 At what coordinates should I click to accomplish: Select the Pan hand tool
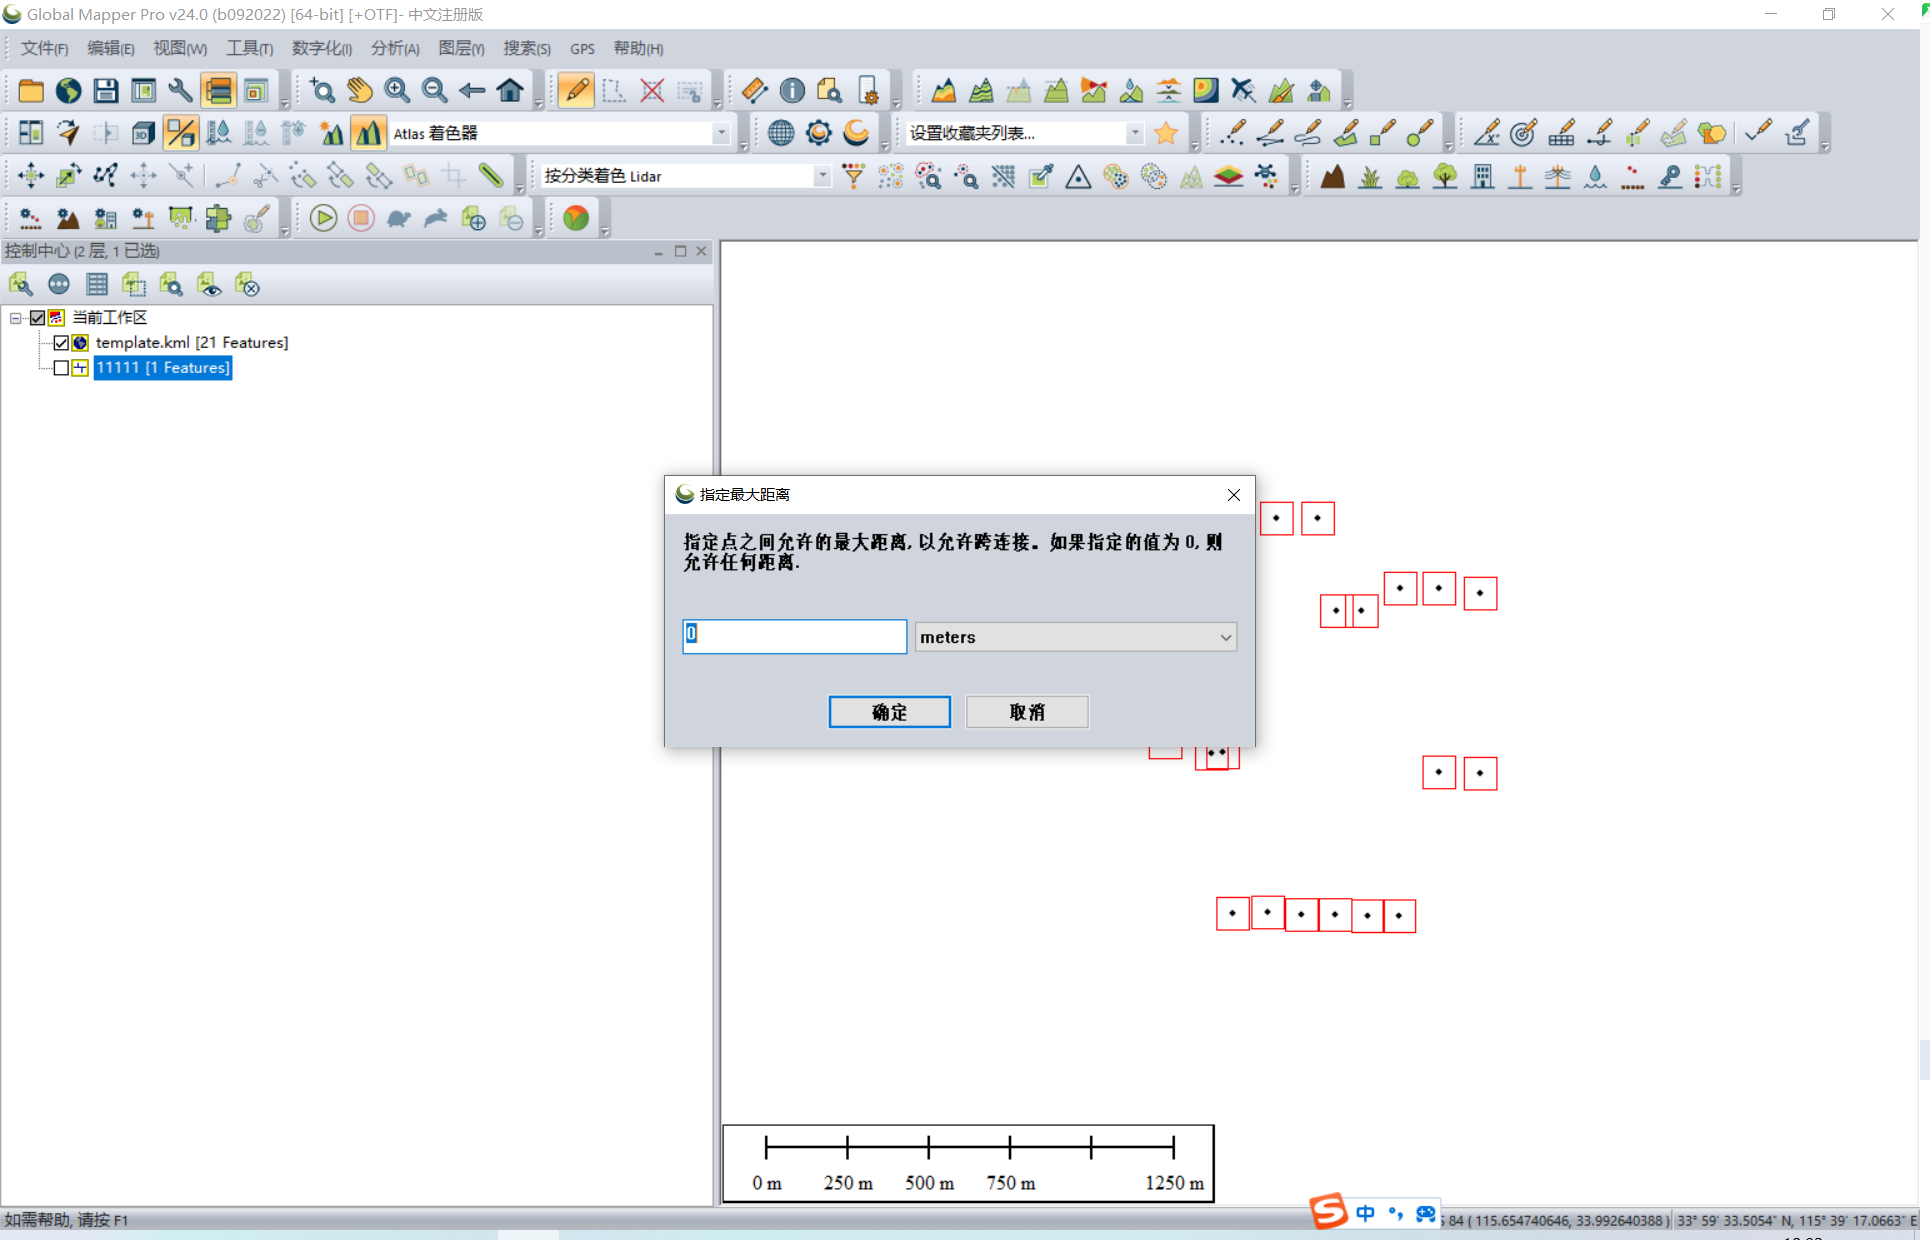(359, 91)
